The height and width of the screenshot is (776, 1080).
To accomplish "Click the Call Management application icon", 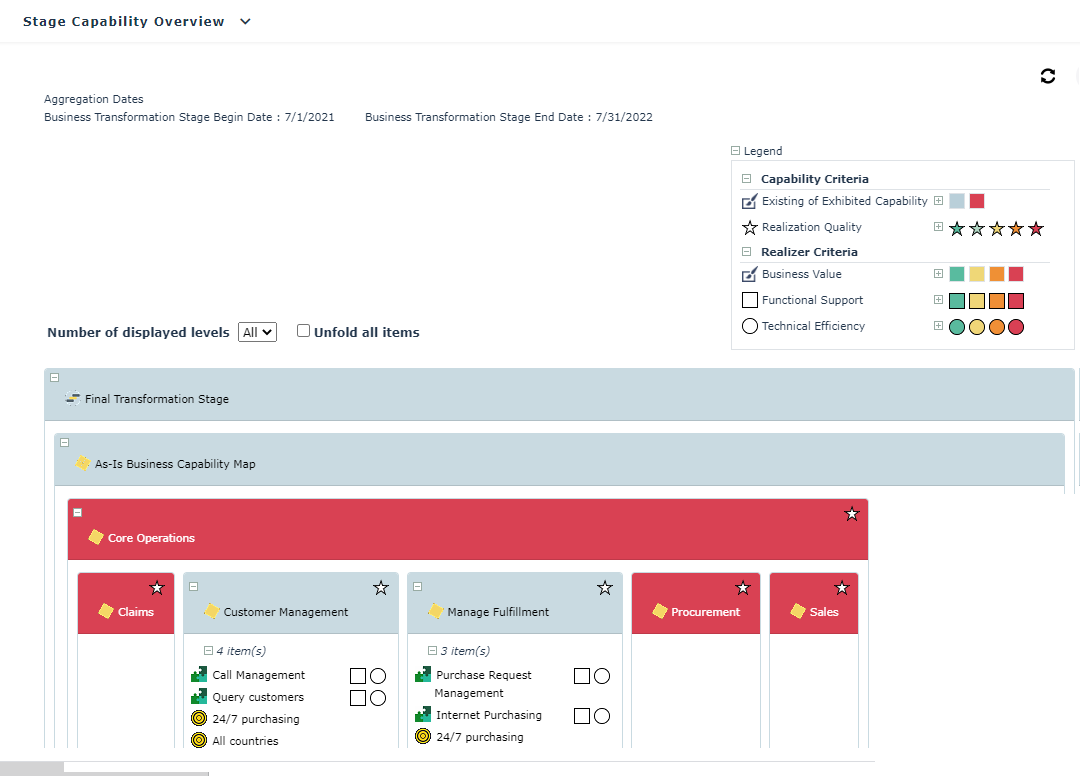I will click(x=199, y=675).
